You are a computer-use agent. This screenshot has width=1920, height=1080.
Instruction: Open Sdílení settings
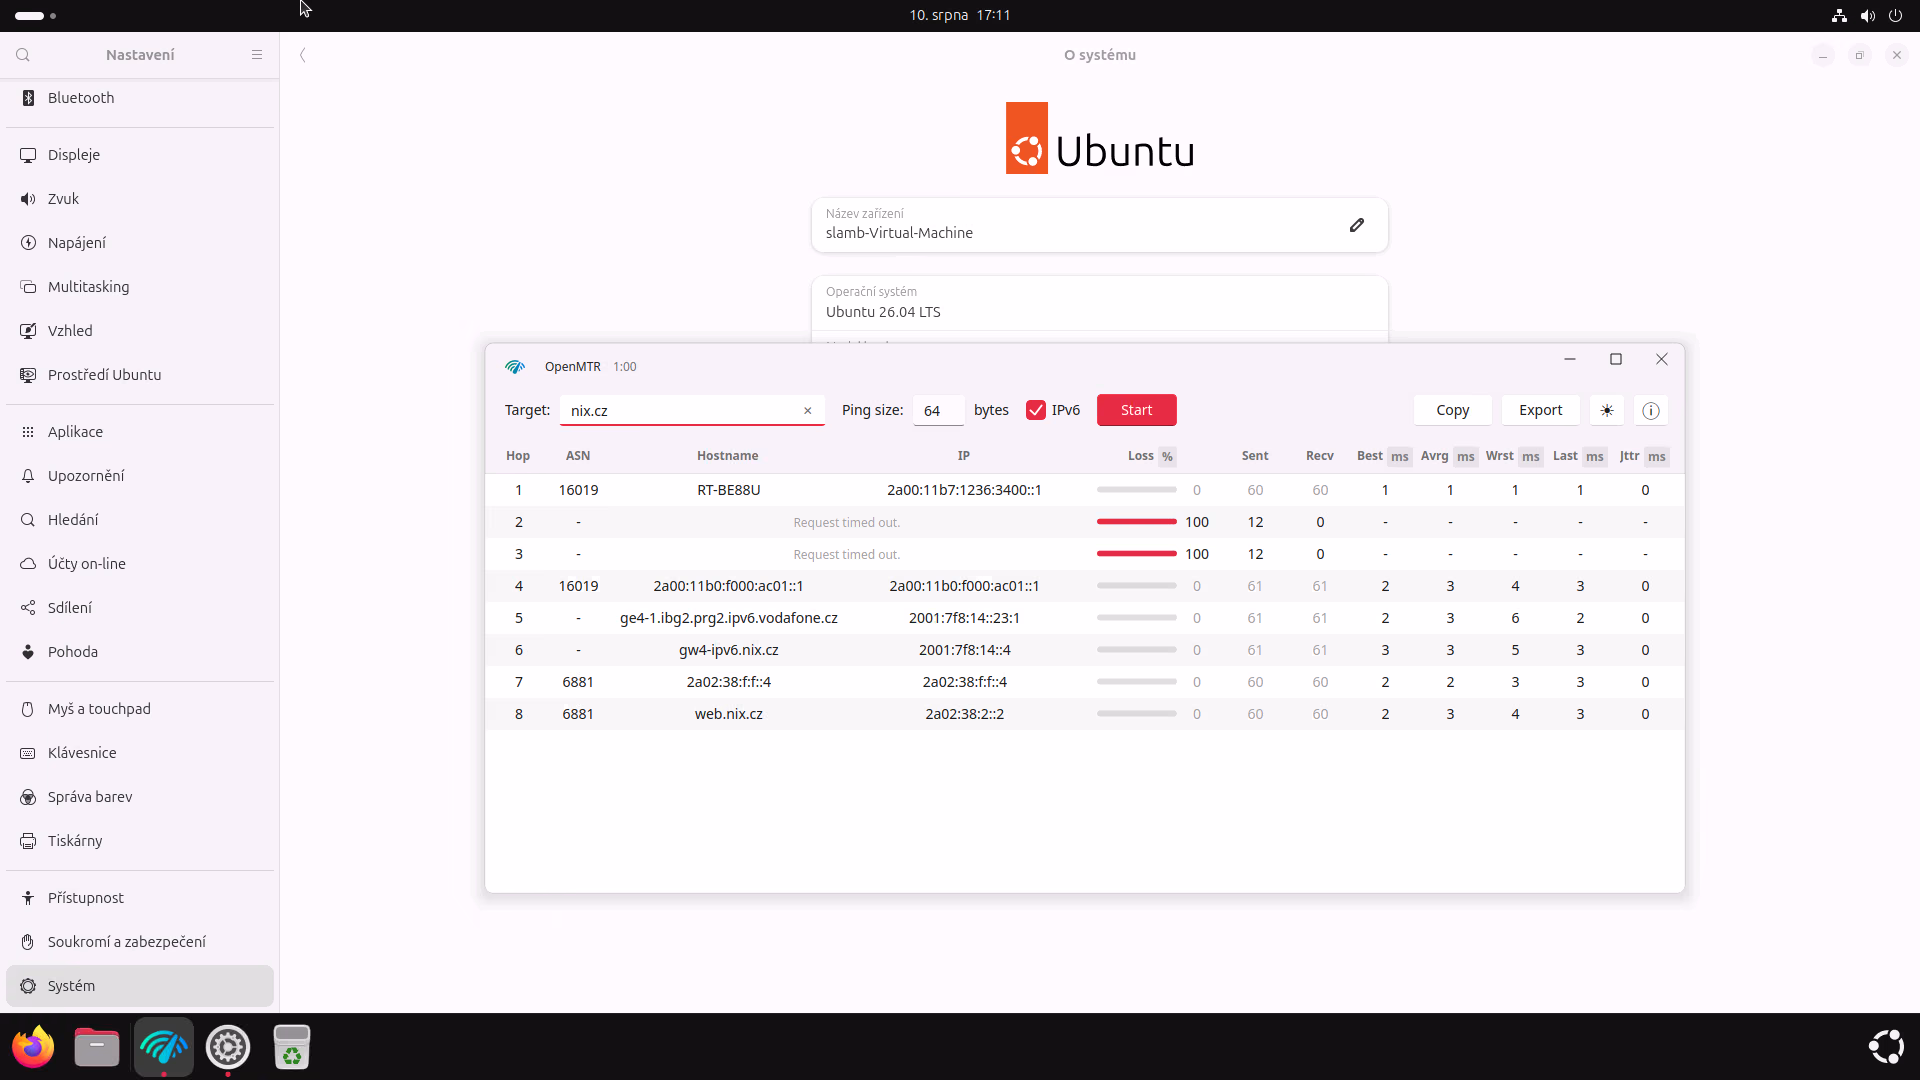click(140, 608)
